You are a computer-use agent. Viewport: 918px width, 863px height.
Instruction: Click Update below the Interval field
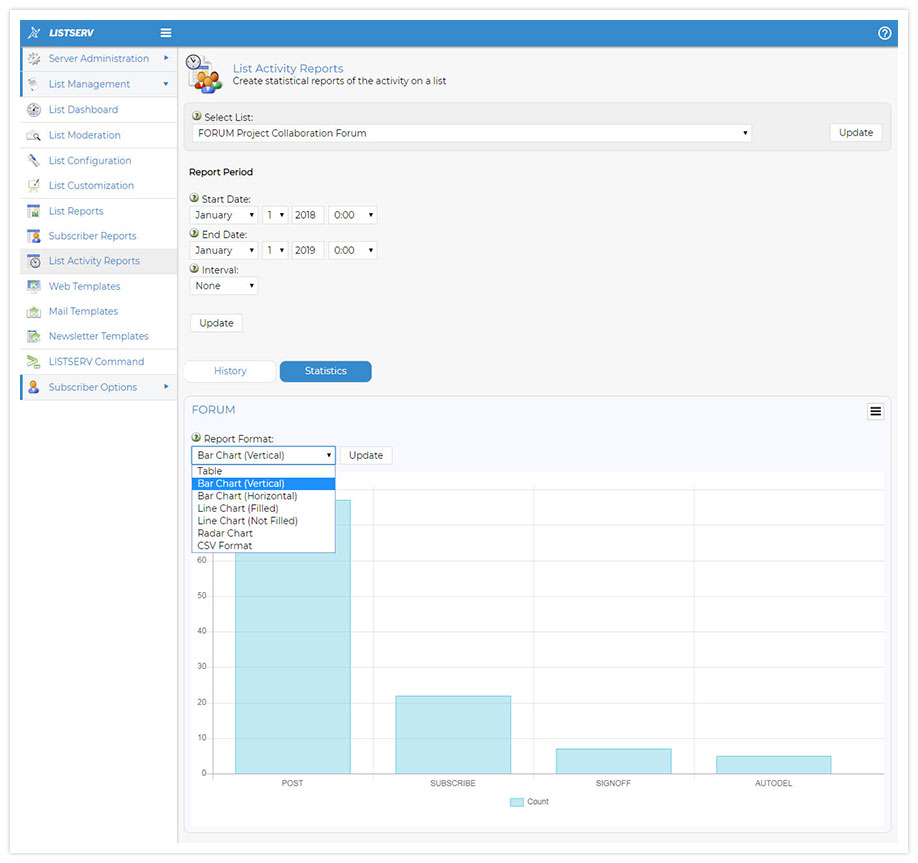[216, 323]
